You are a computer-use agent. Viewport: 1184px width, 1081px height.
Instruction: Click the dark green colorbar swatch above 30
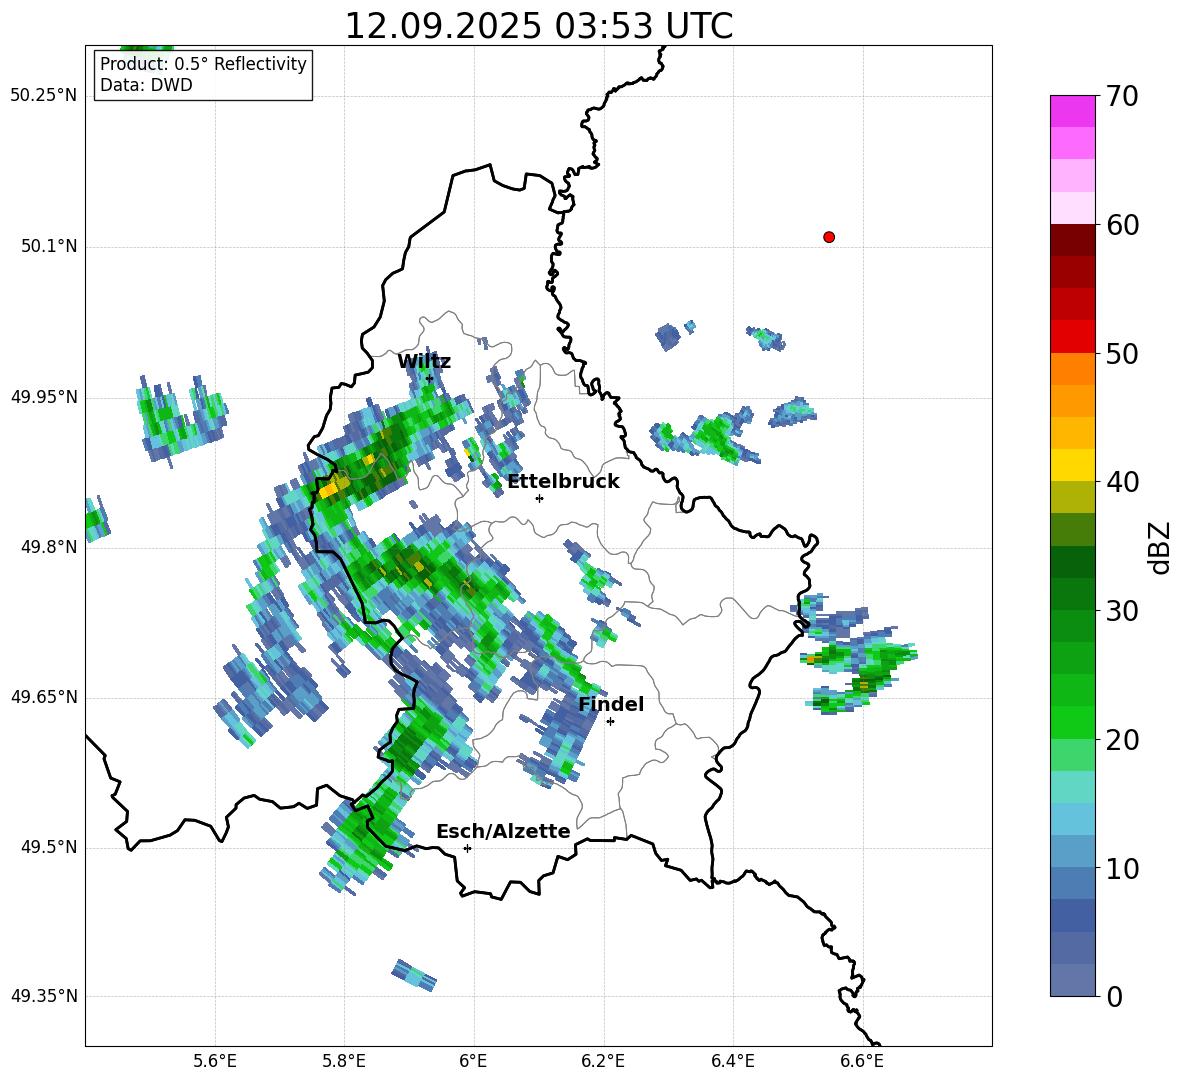coord(1072,594)
